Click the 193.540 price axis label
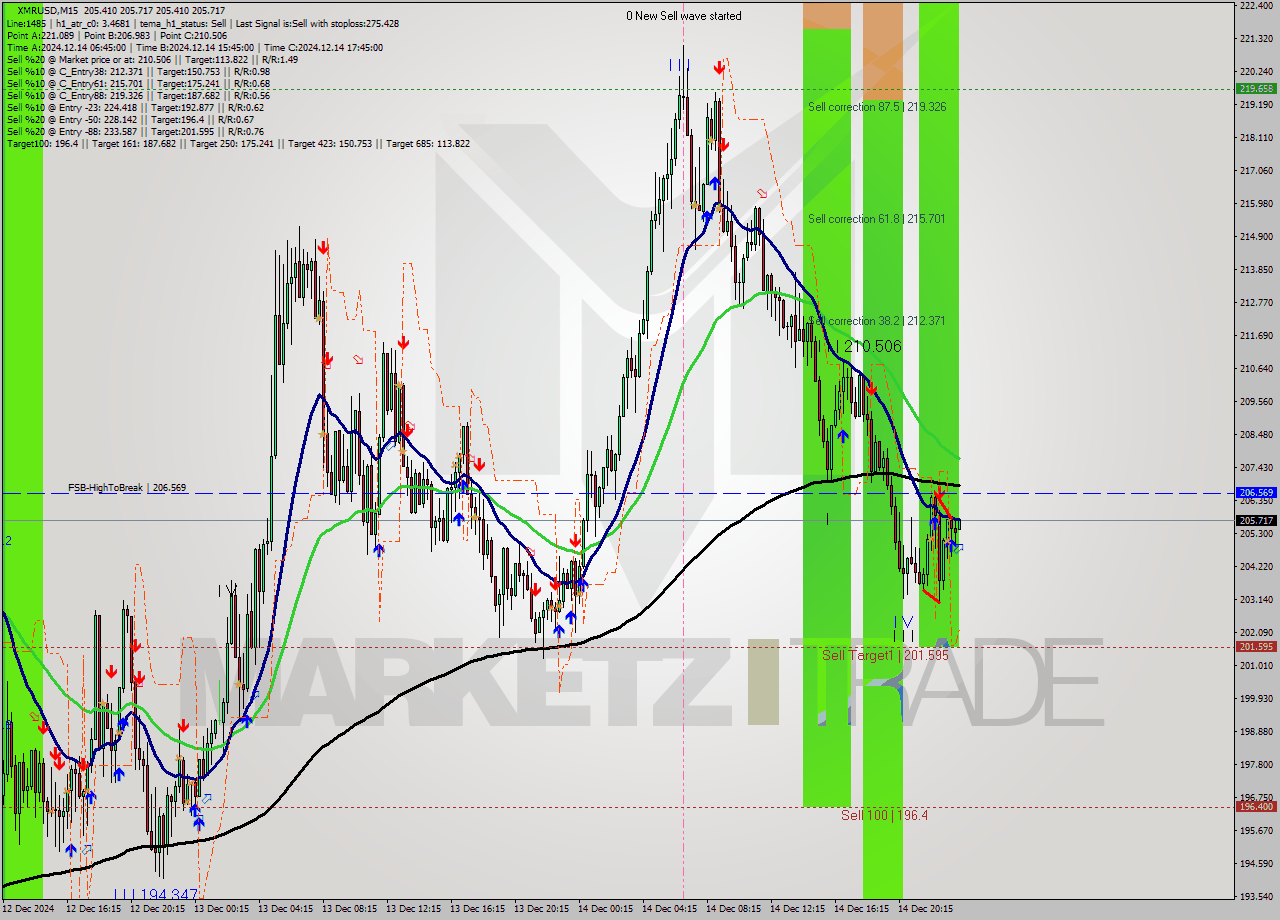1280x920 pixels. click(1256, 896)
